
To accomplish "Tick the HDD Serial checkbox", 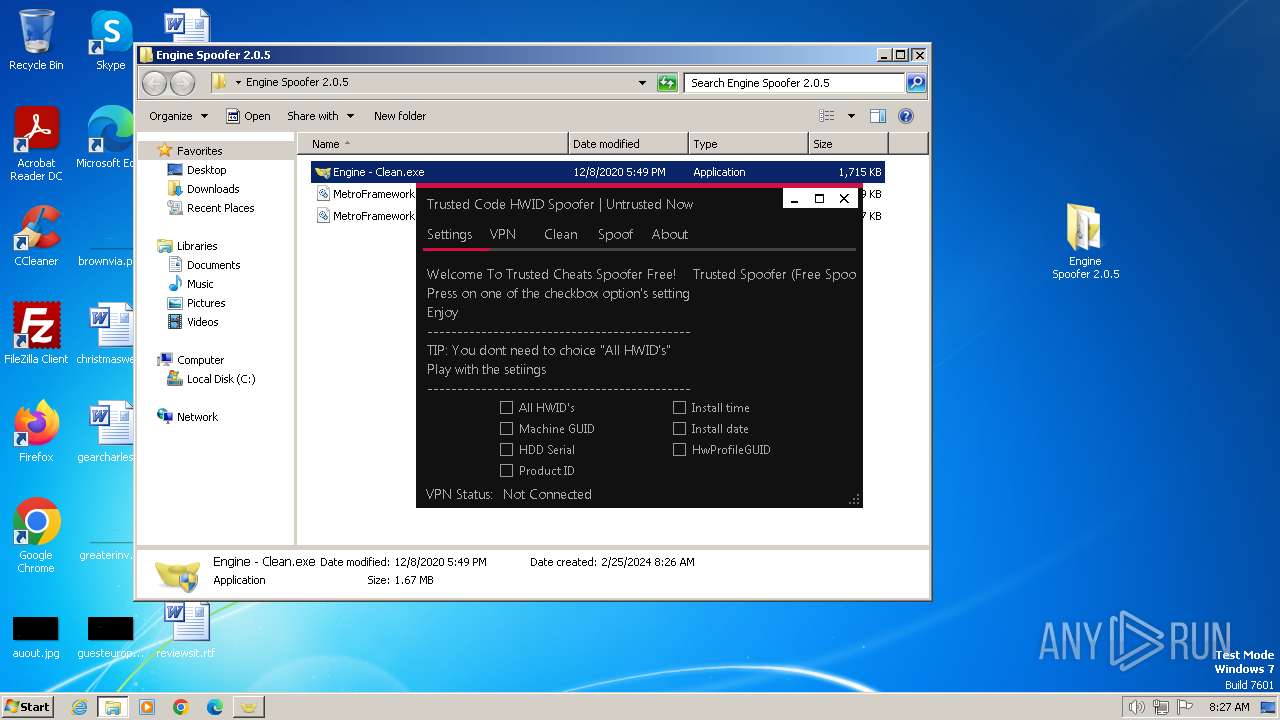I will click(506, 450).
